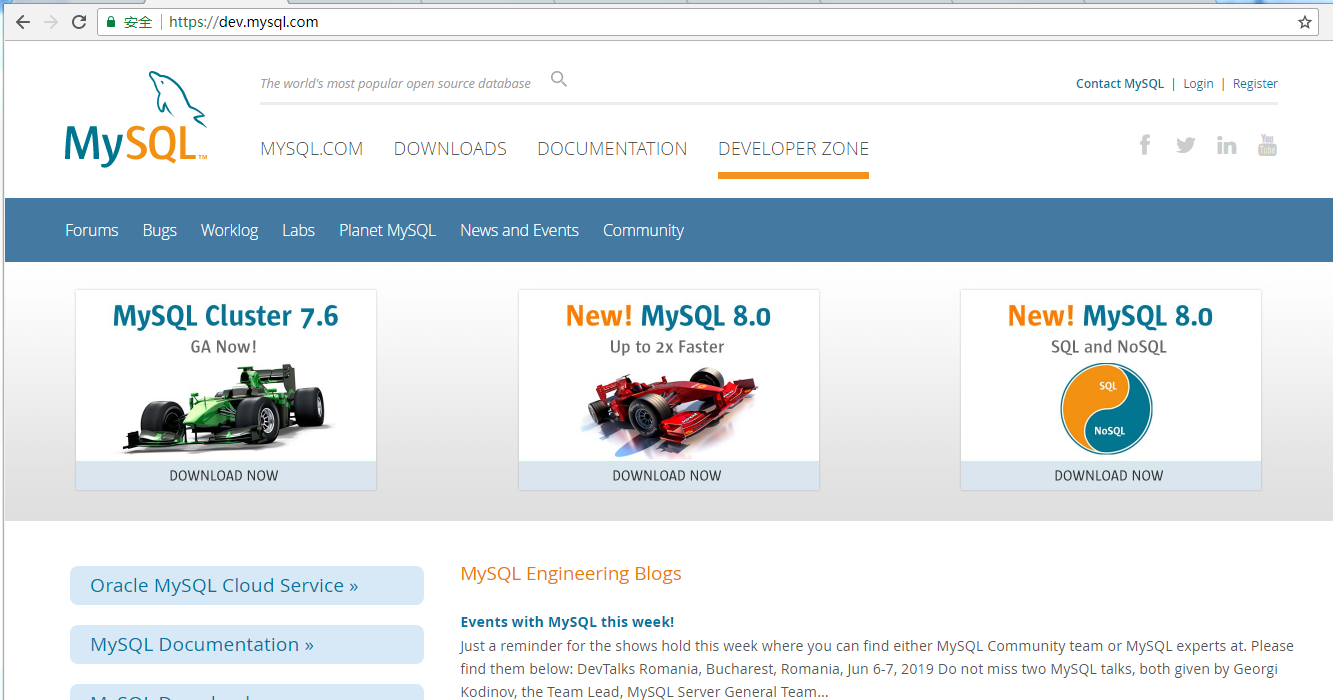1333x700 pixels.
Task: Open MySQL Documentation sidebar button
Action: [247, 645]
